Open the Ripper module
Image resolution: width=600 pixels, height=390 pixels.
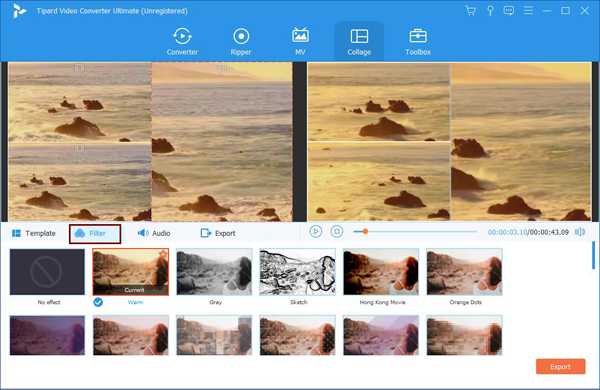click(241, 41)
